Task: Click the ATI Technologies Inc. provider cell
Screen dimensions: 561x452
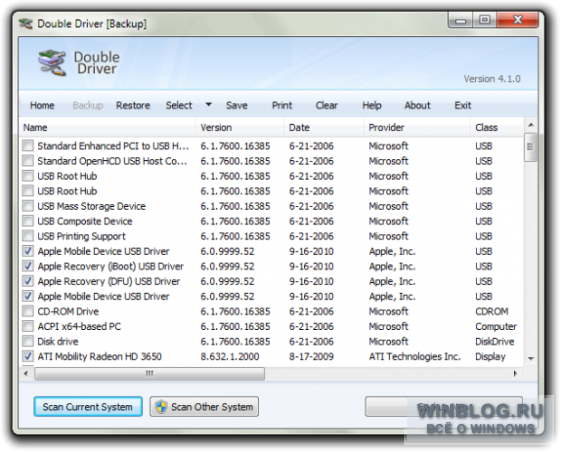Action: (415, 356)
